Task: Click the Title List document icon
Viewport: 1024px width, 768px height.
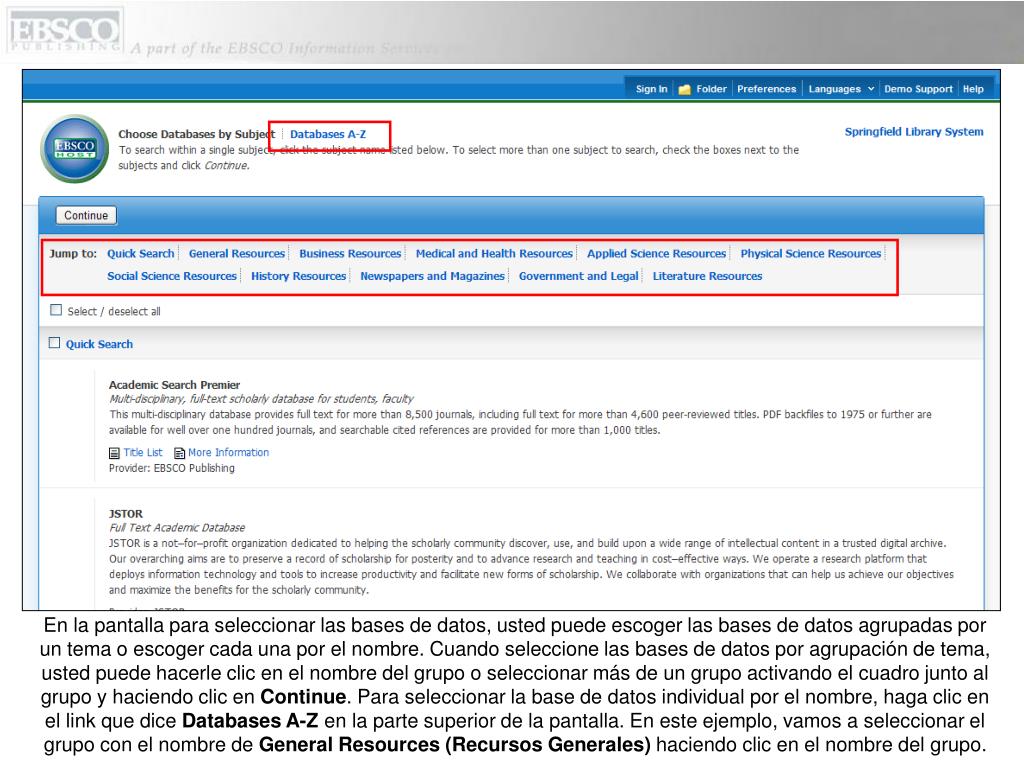Action: point(114,453)
